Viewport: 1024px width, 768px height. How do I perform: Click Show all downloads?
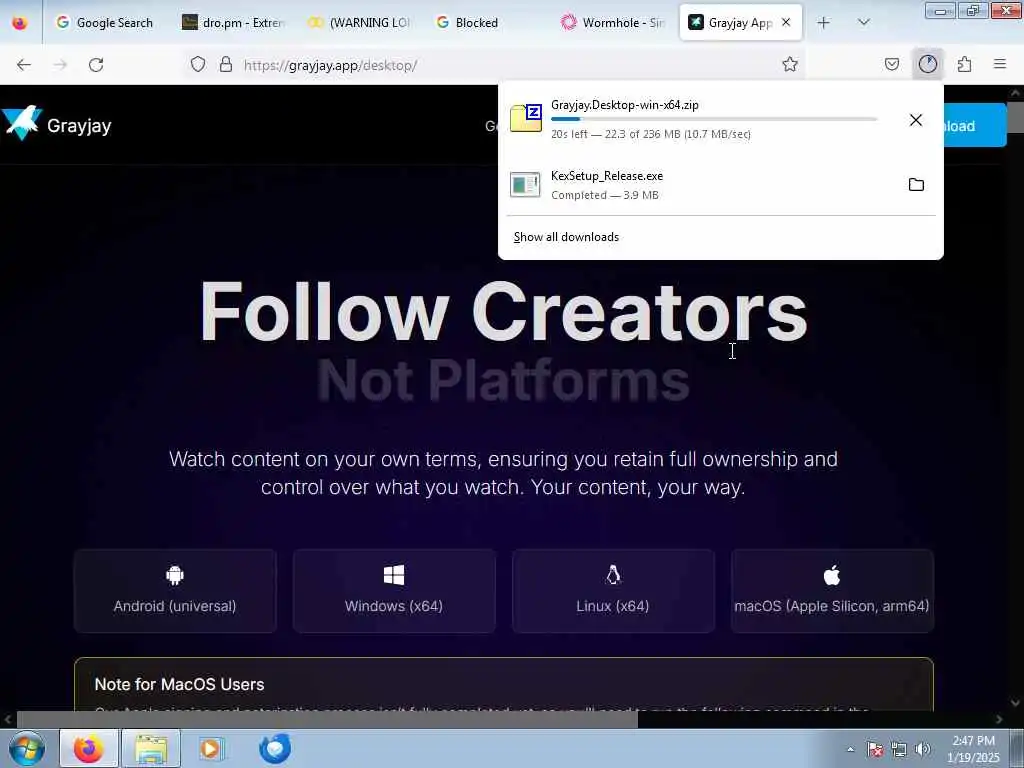566,237
